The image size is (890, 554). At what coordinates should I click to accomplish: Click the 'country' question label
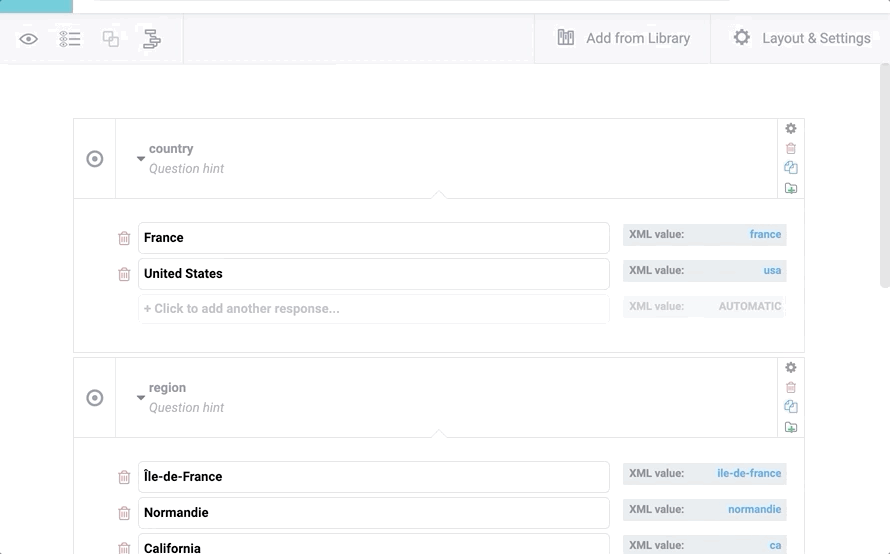tap(171, 149)
